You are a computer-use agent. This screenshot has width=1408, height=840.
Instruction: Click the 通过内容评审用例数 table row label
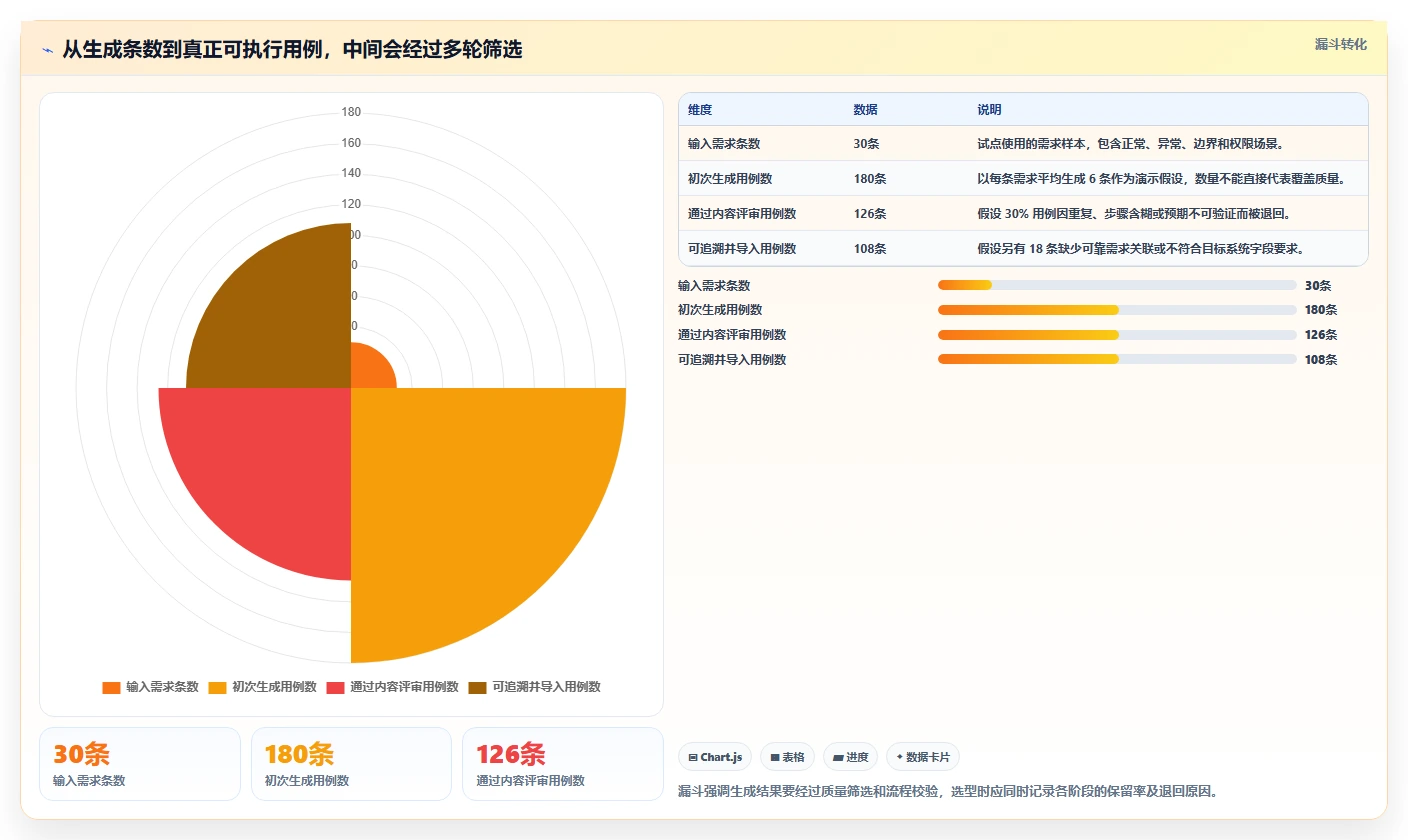pyautogui.click(x=742, y=214)
